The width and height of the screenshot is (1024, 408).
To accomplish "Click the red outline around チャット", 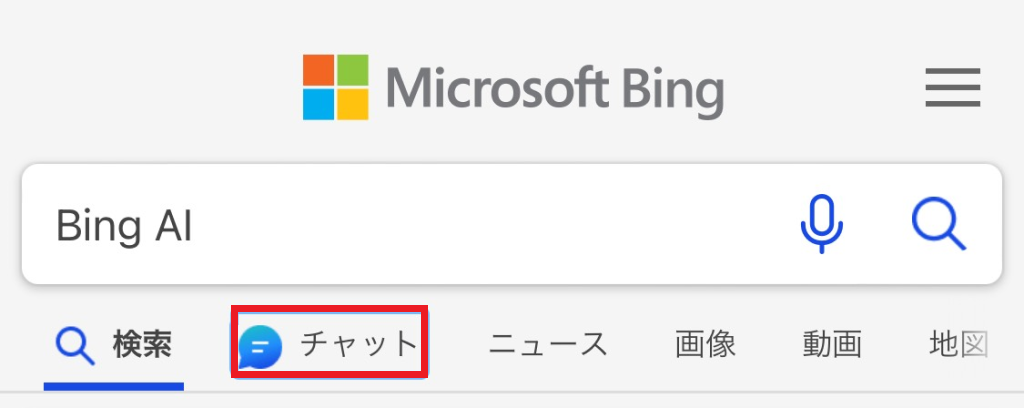I will point(330,308).
